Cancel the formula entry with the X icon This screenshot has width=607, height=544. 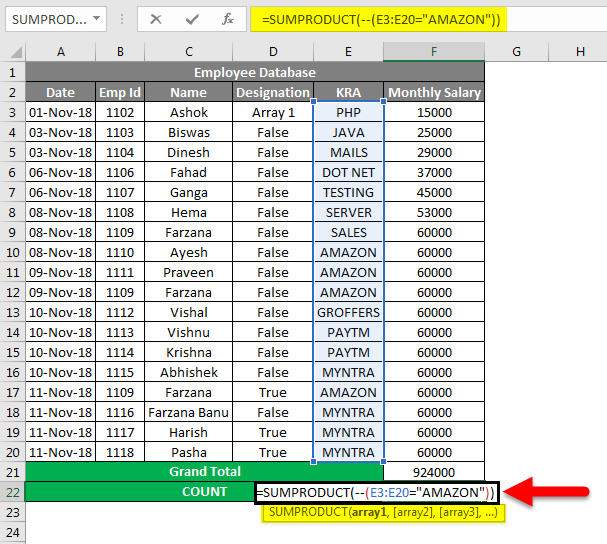[156, 19]
